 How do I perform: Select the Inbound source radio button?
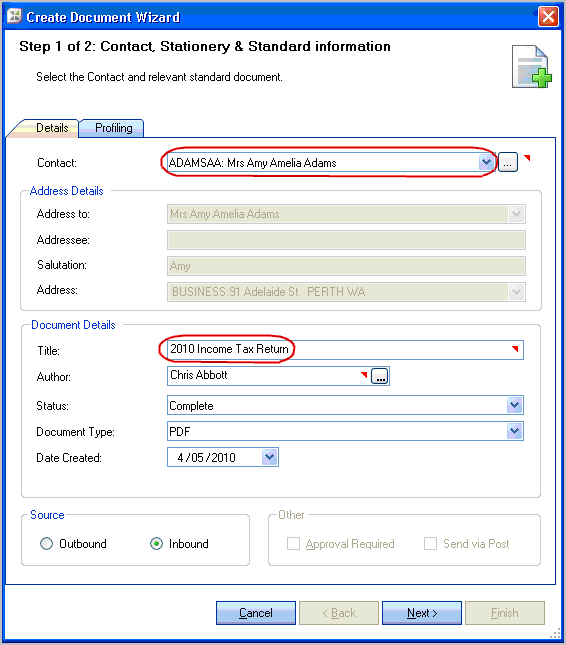156,543
